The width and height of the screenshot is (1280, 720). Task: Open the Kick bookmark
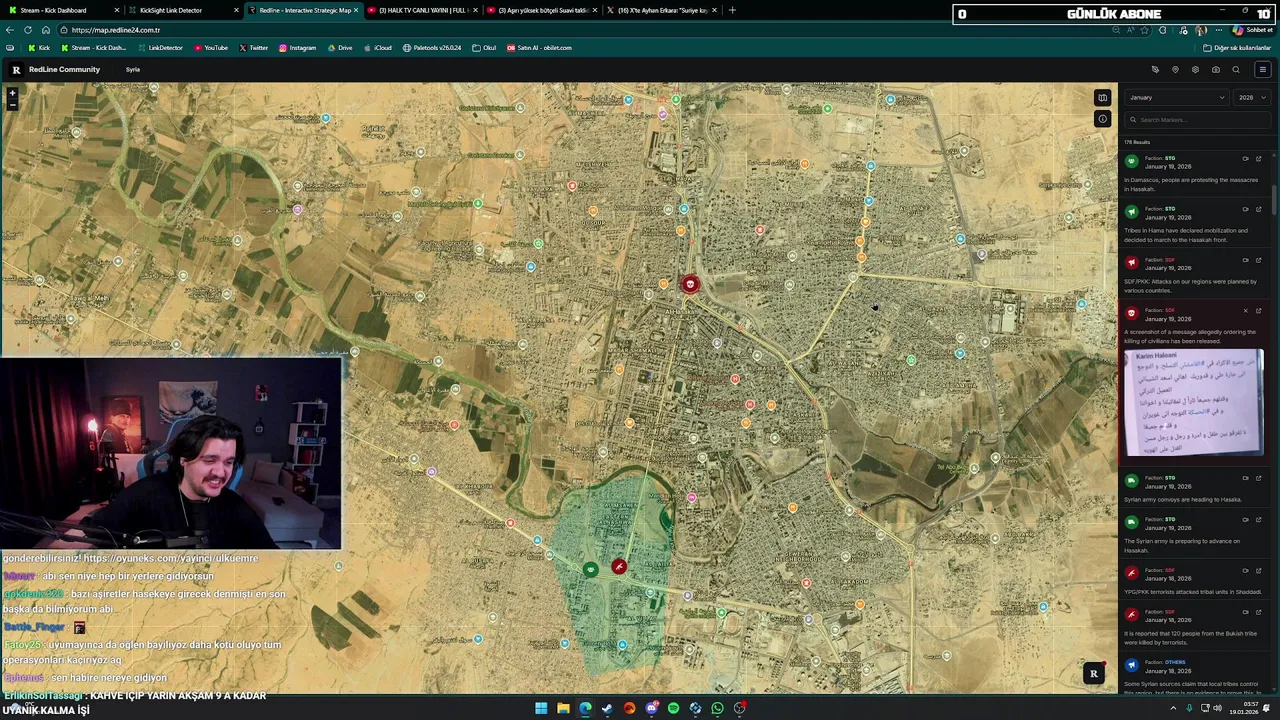coord(39,48)
